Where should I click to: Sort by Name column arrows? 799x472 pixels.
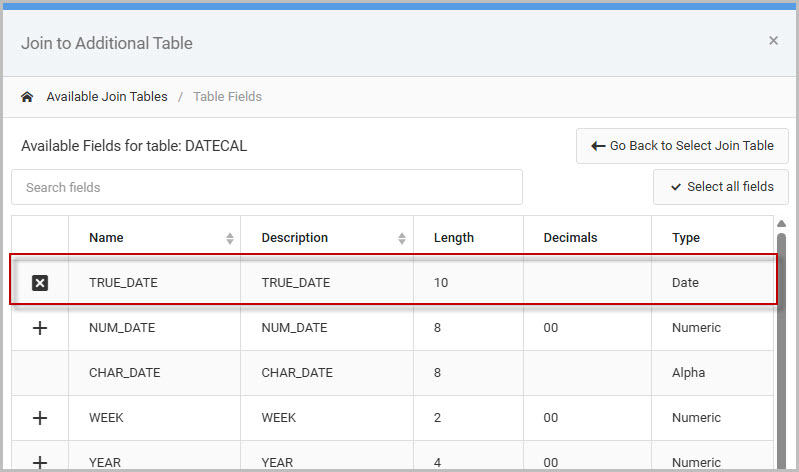pos(230,238)
